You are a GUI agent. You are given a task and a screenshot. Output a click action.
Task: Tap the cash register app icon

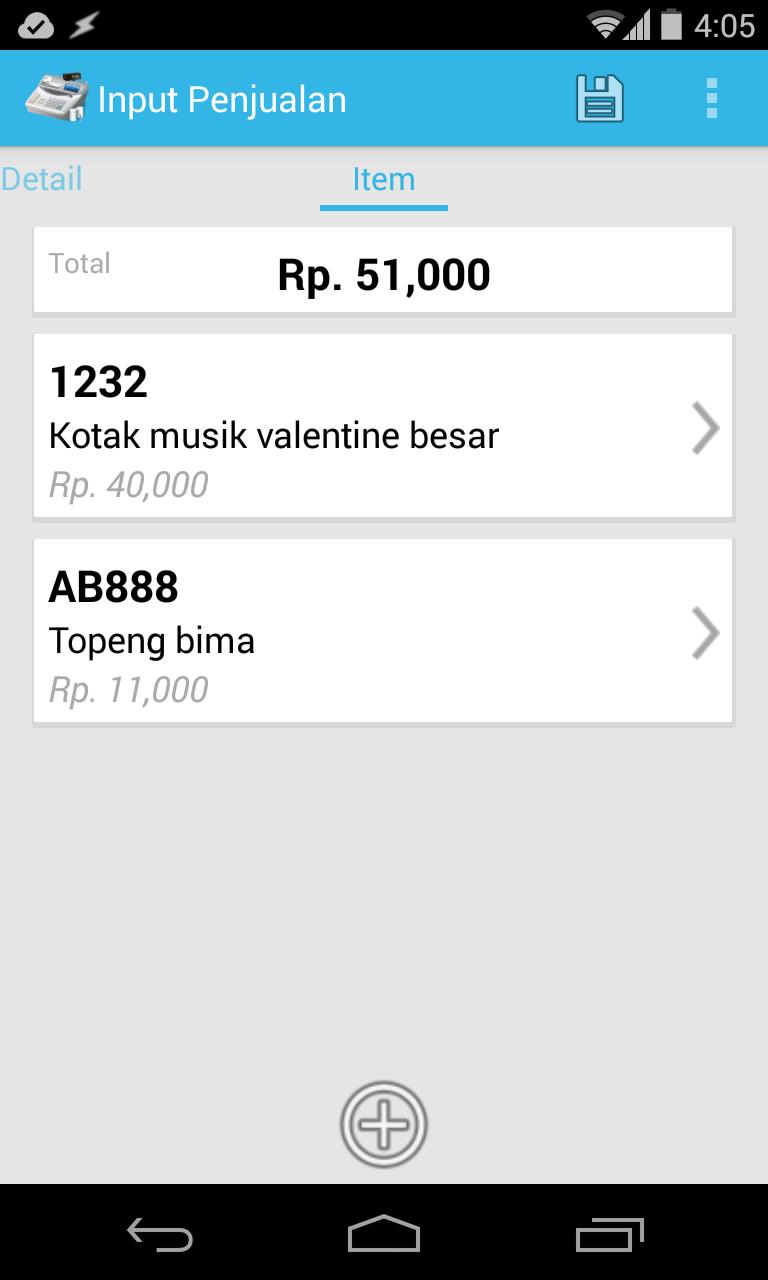56,99
